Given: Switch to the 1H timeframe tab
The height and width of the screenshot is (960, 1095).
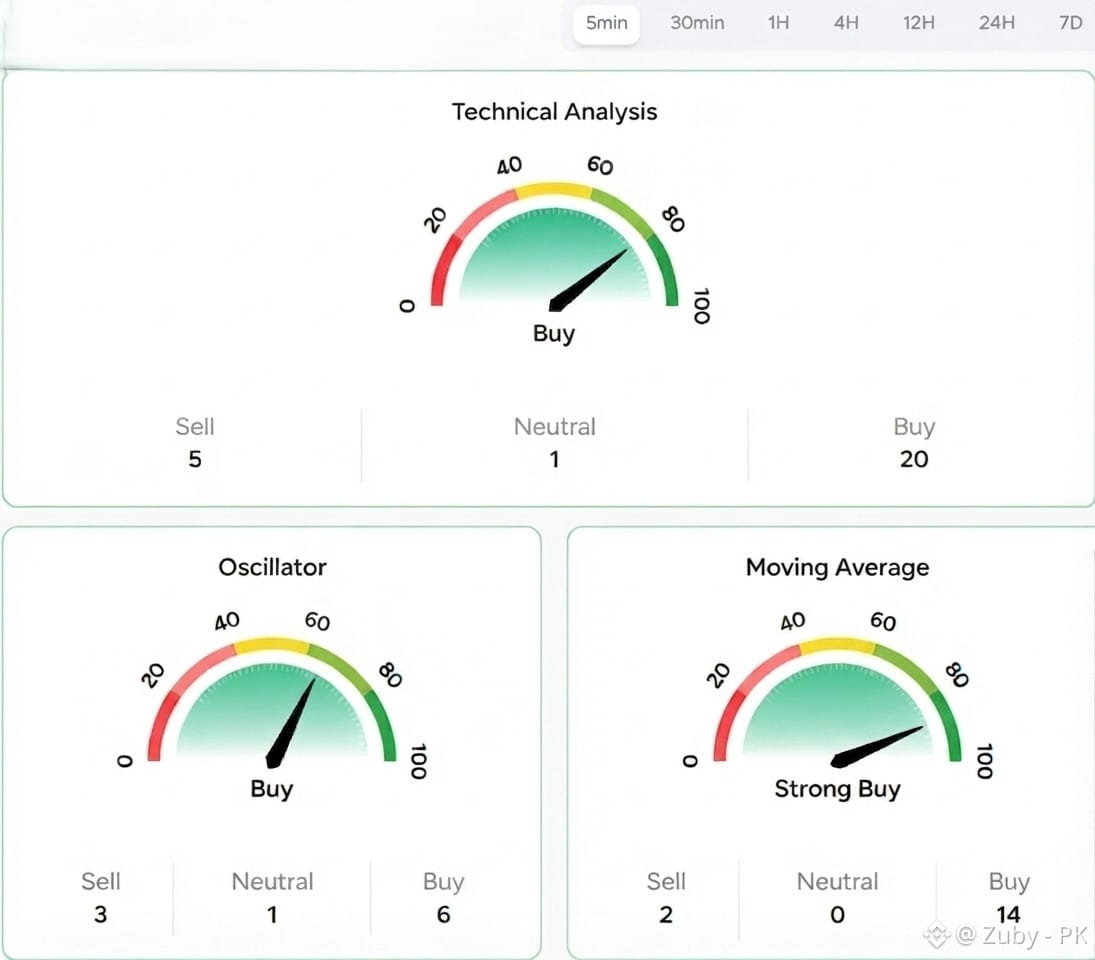Looking at the screenshot, I should pyautogui.click(x=778, y=23).
